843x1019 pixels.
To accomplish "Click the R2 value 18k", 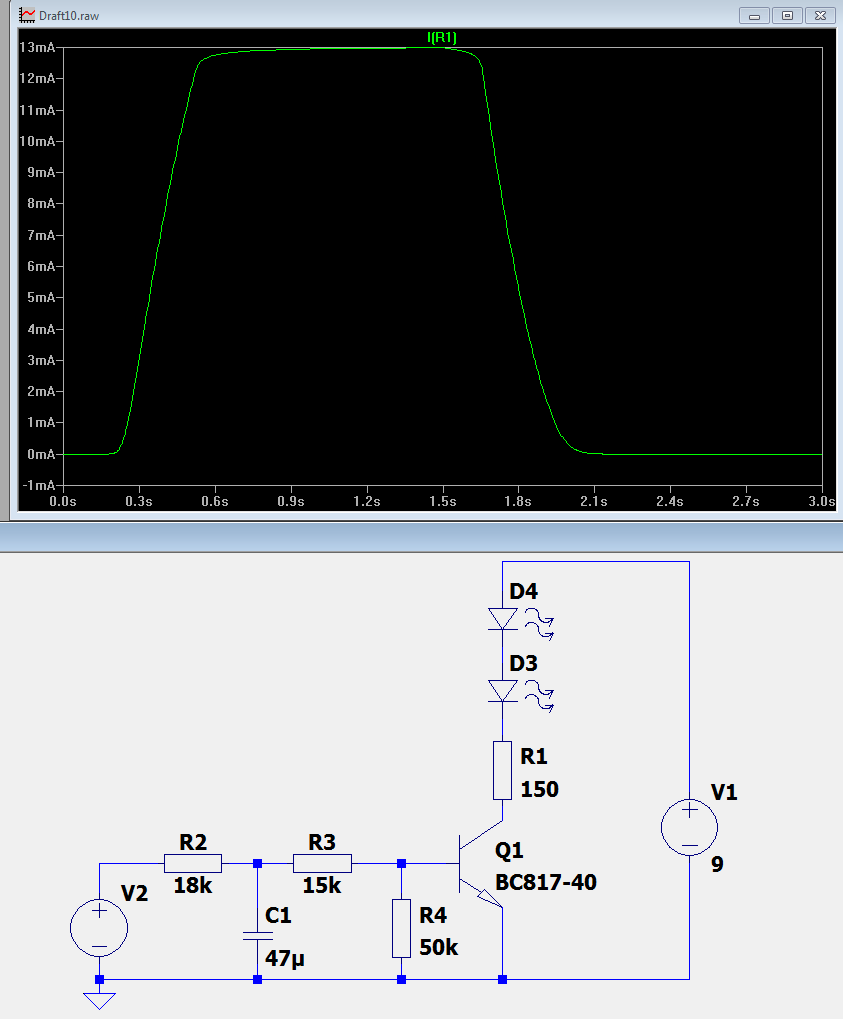I will tap(193, 885).
